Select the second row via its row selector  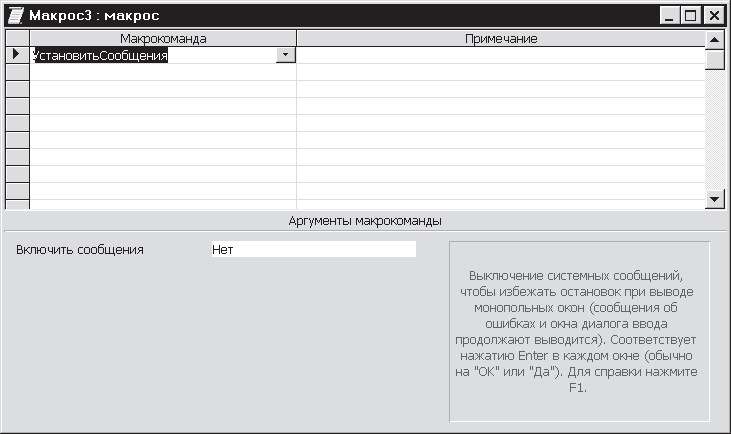coord(17,73)
